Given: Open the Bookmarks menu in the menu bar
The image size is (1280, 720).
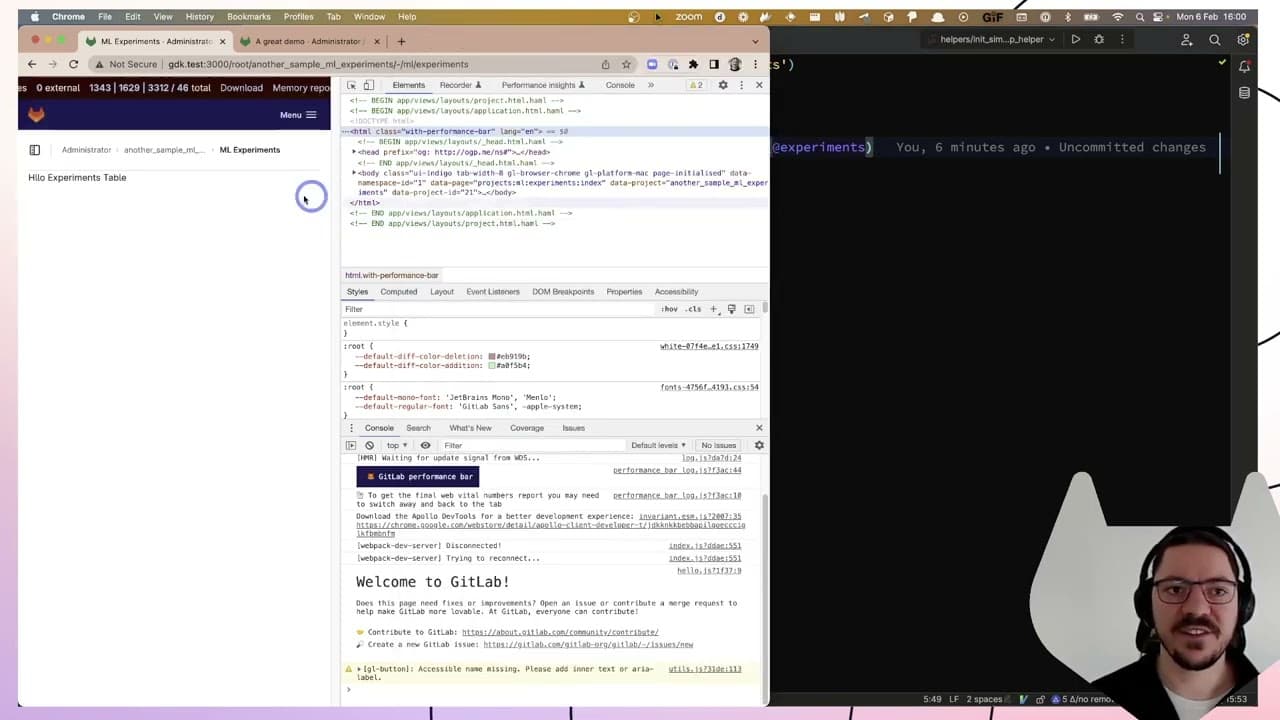Looking at the screenshot, I should (x=249, y=16).
